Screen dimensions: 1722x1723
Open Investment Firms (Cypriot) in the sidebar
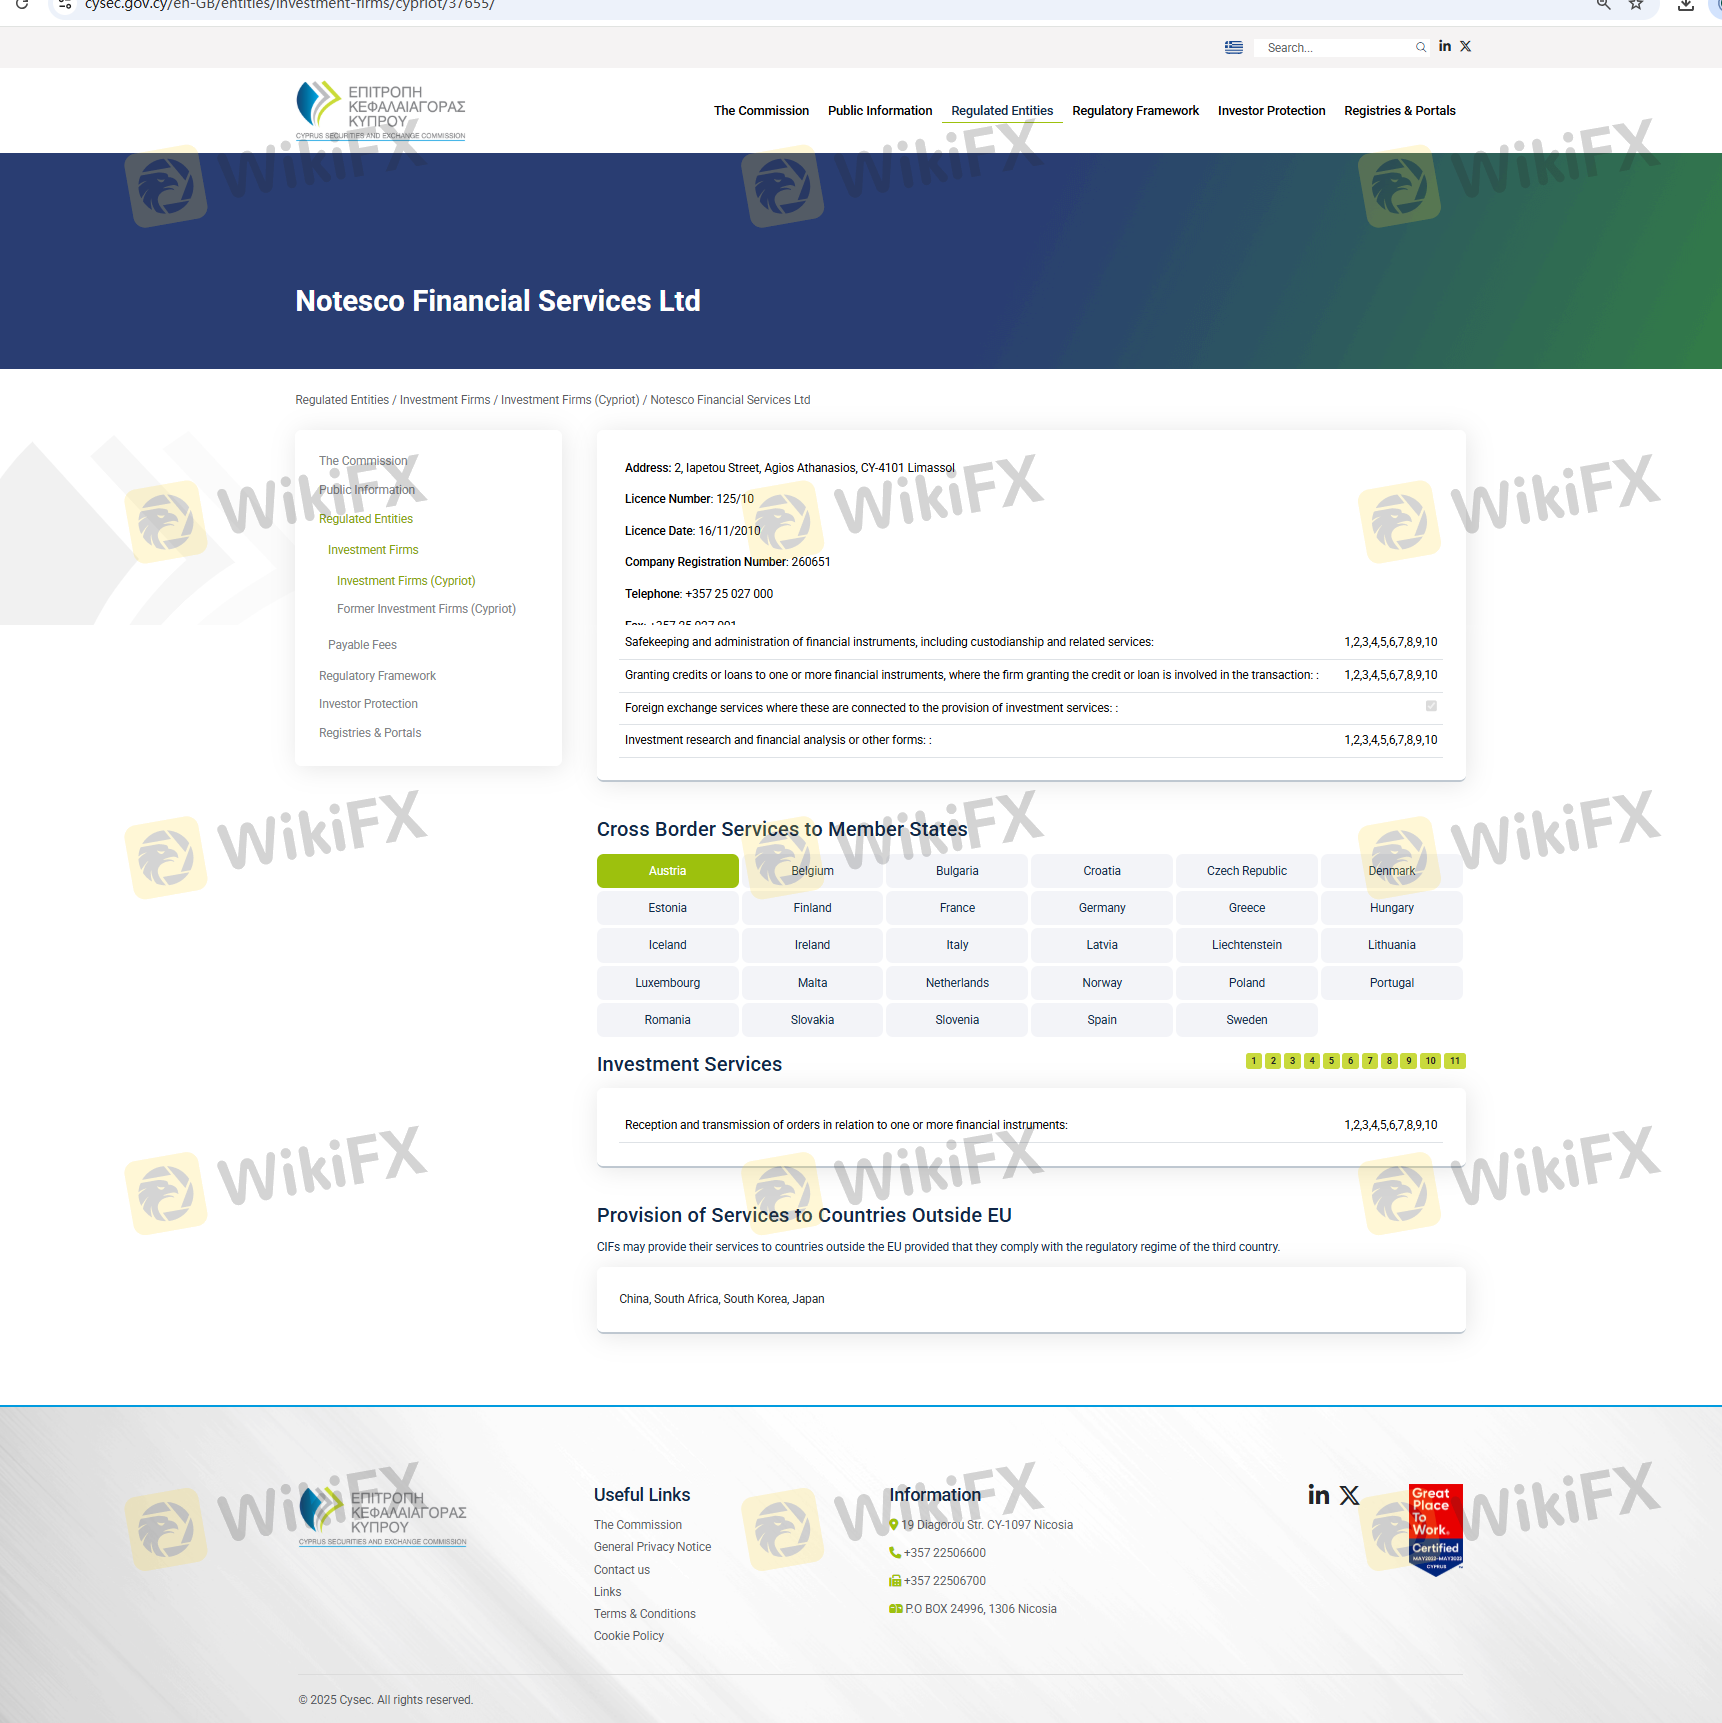pos(406,581)
